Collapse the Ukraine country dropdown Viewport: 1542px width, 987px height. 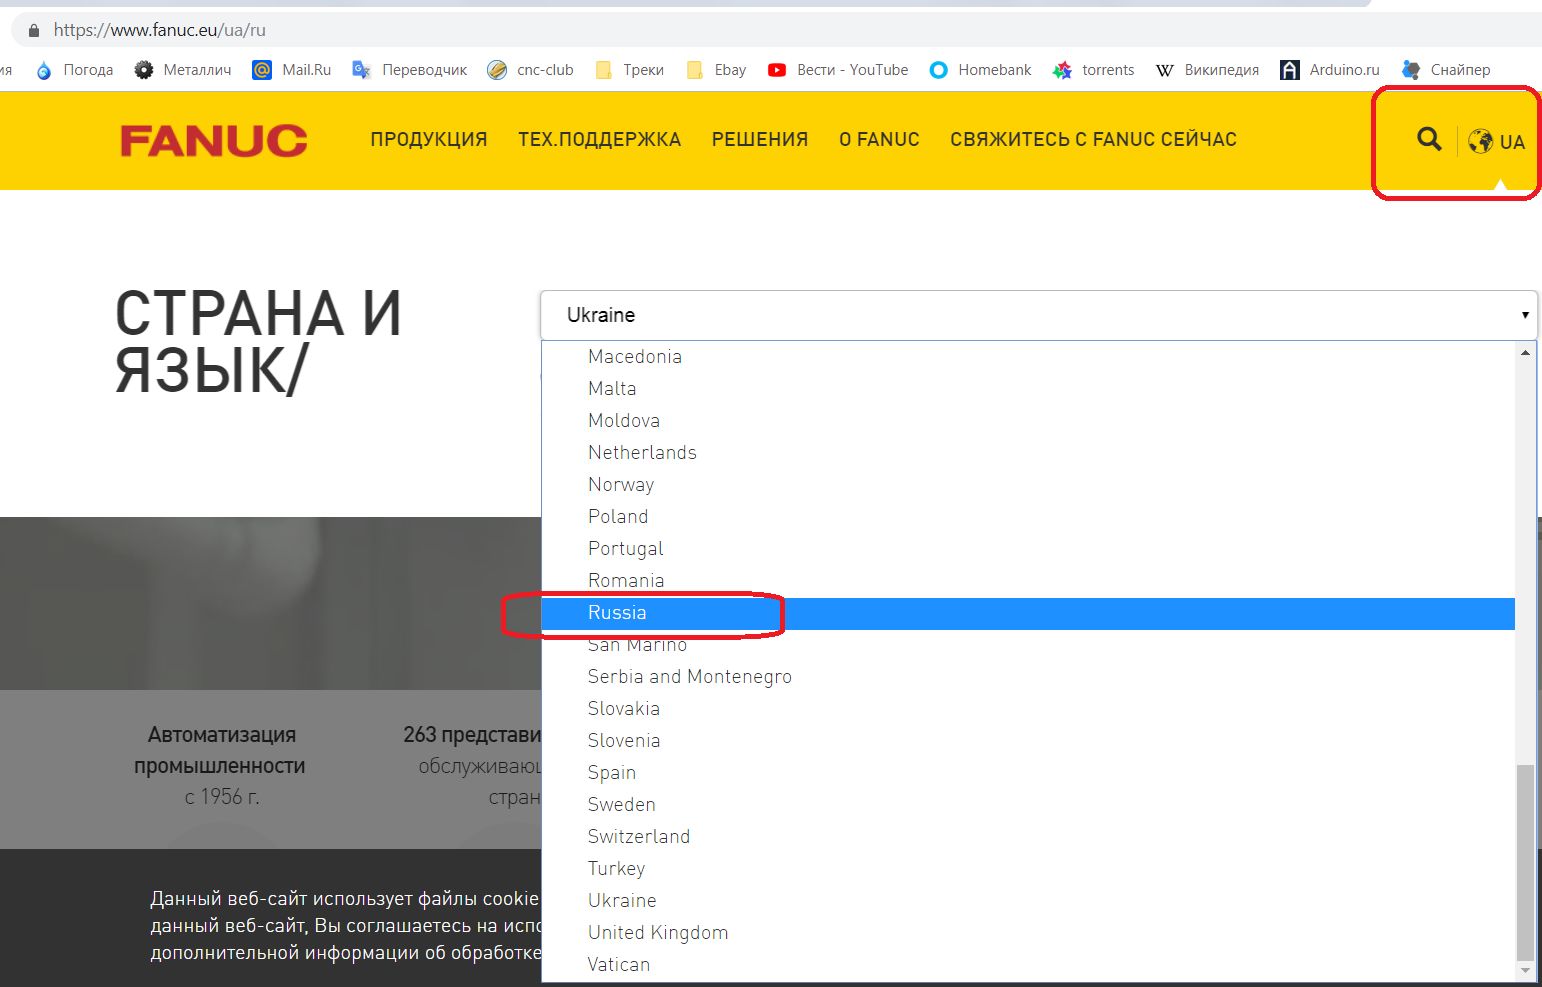click(x=1038, y=315)
